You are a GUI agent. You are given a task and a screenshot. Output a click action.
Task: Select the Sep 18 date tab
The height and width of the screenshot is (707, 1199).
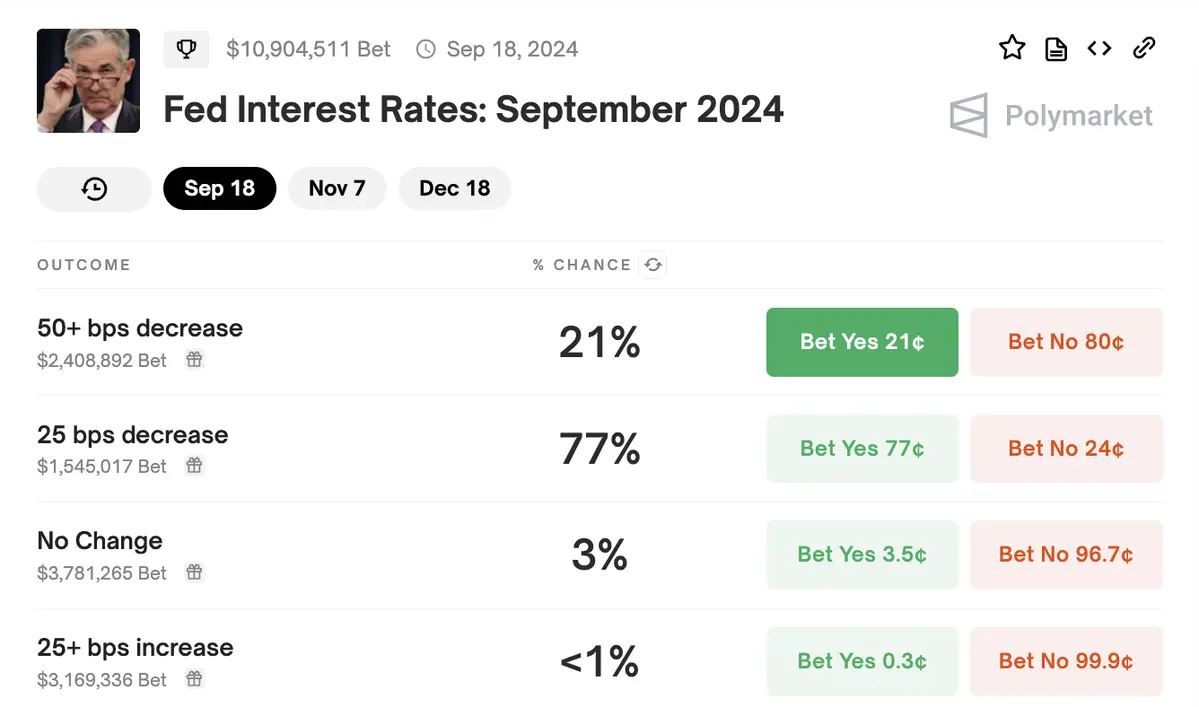[219, 188]
